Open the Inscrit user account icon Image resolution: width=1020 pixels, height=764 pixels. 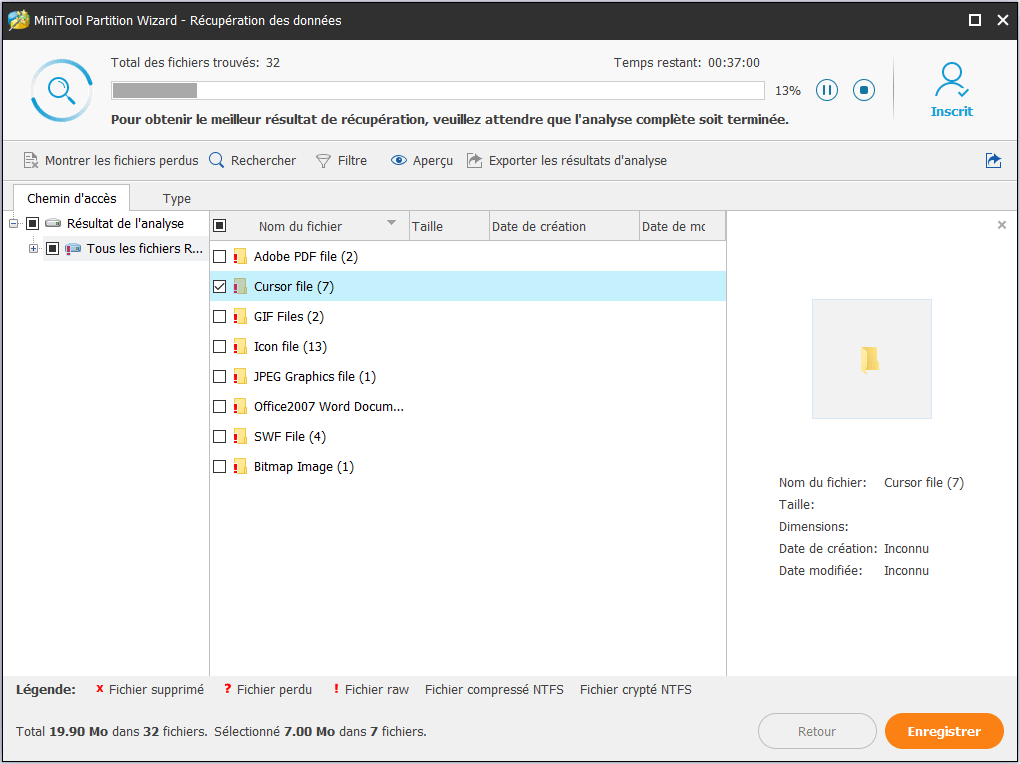click(952, 90)
